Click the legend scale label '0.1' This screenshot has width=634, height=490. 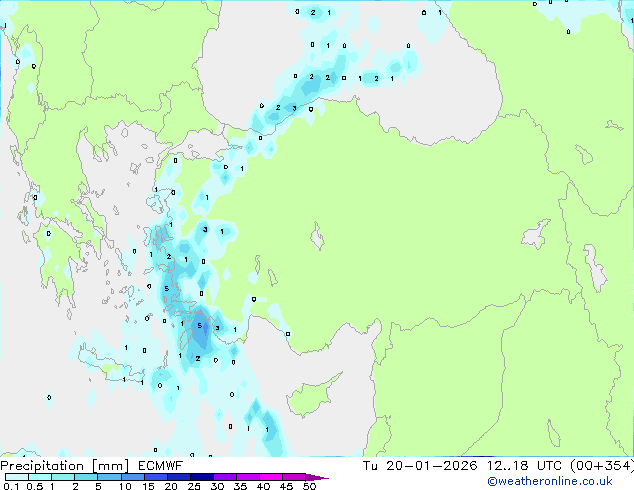tap(11, 486)
